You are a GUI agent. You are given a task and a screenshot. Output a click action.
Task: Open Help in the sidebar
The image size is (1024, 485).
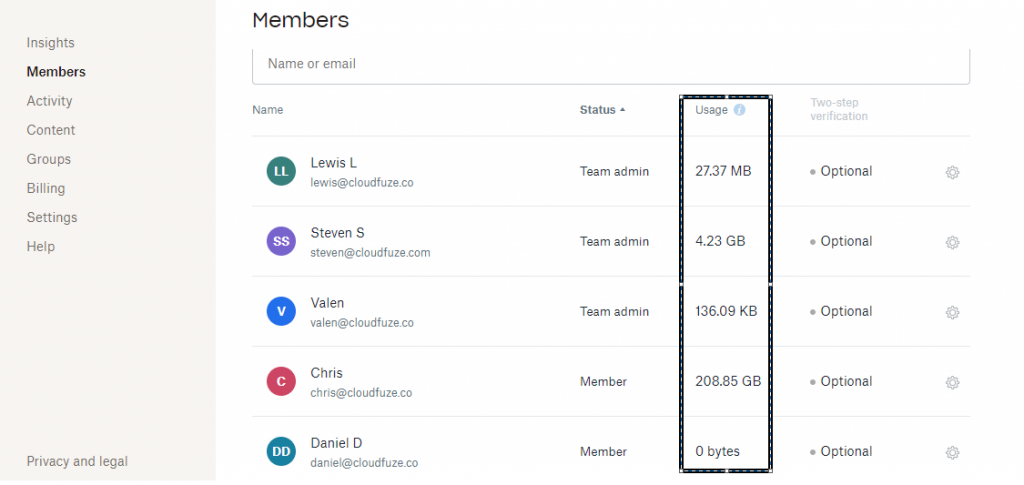(x=40, y=246)
